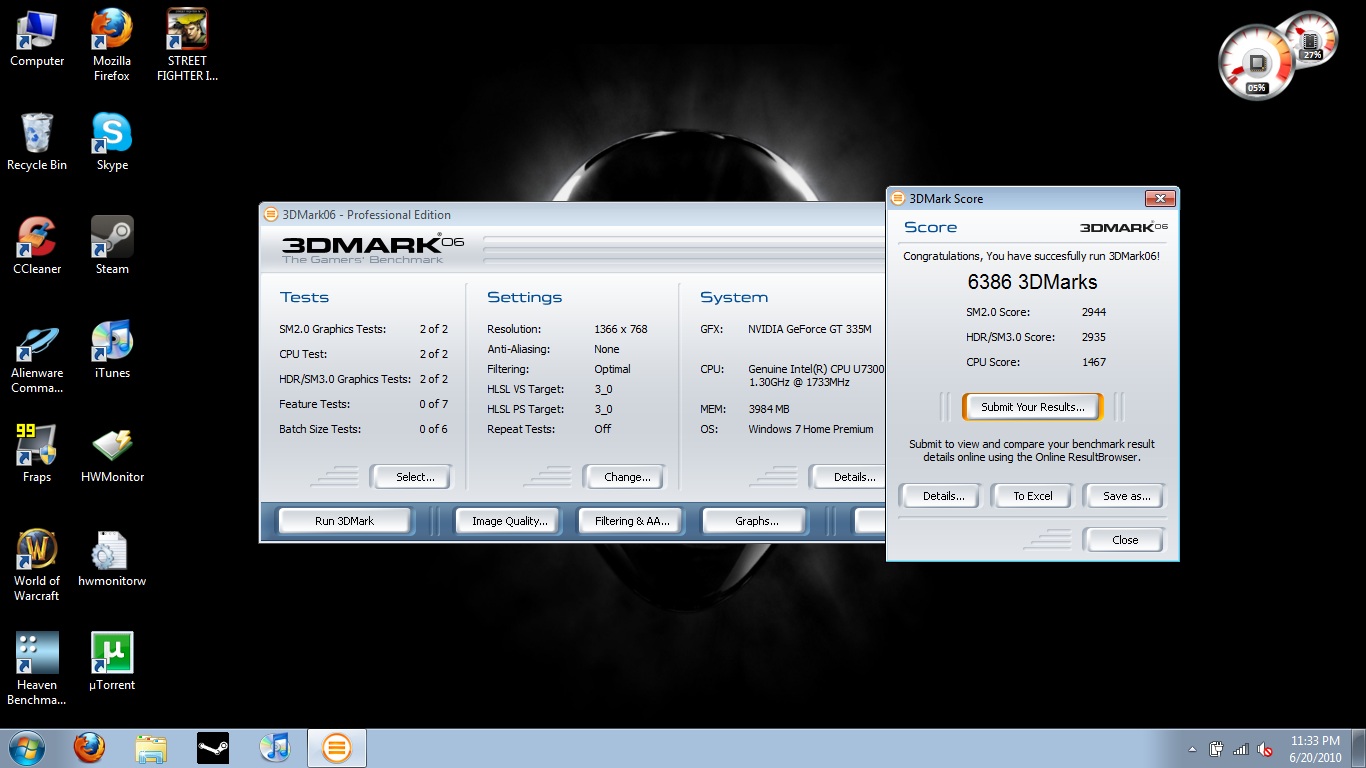Open the HWMonitor desktop shortcut
This screenshot has height=768, width=1366.
pos(112,454)
